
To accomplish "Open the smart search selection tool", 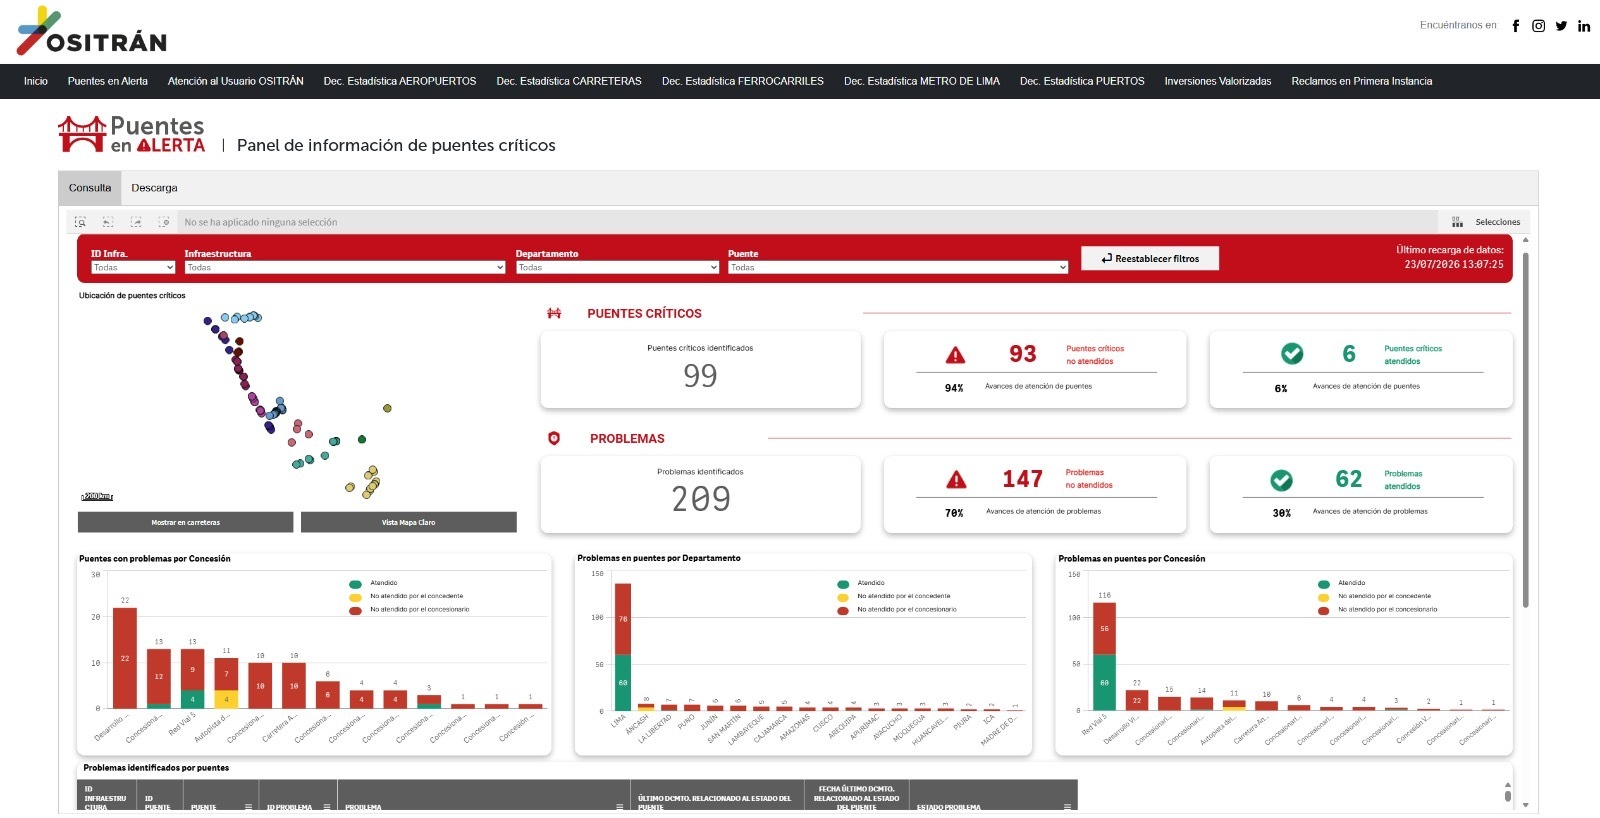I will [80, 222].
